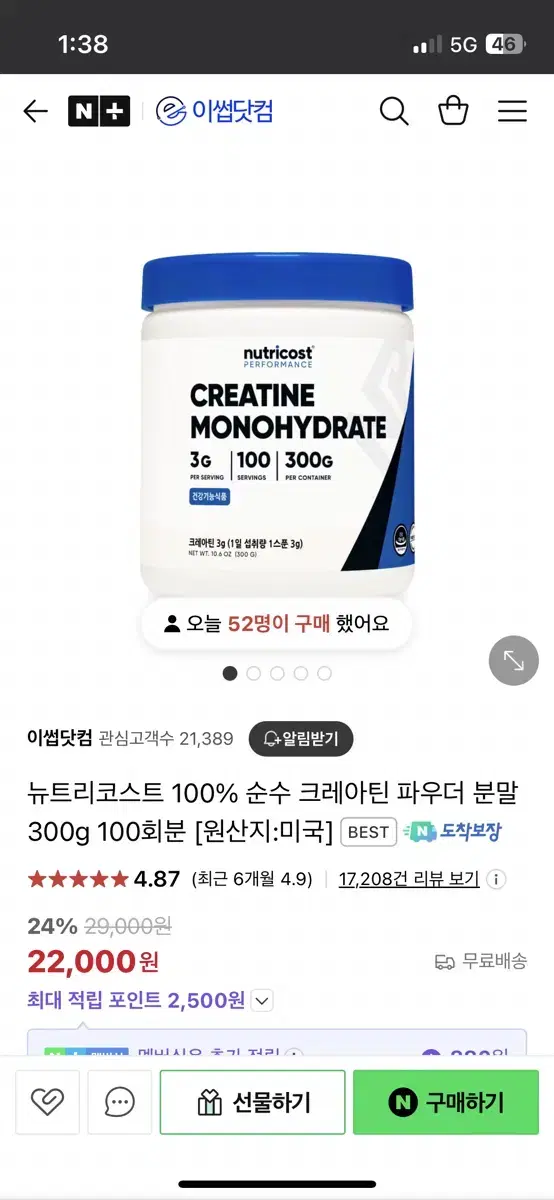Open the 이셉닷컴 seller name link
Viewport: 554px width, 1200px height.
60,739
